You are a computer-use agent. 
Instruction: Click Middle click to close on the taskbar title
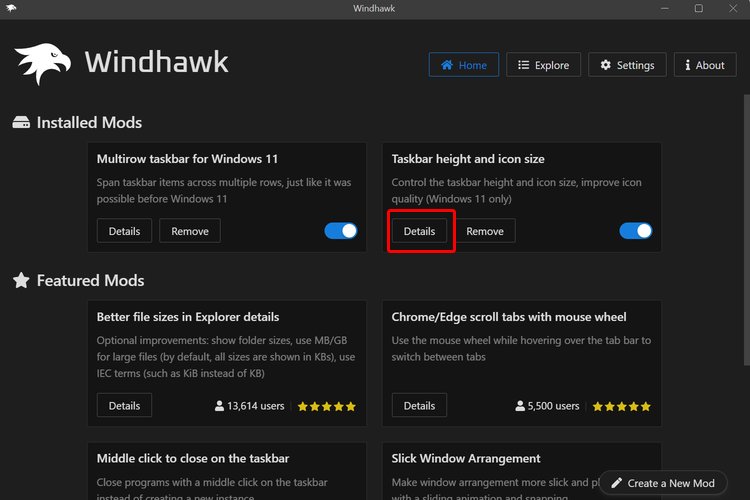coord(193,458)
